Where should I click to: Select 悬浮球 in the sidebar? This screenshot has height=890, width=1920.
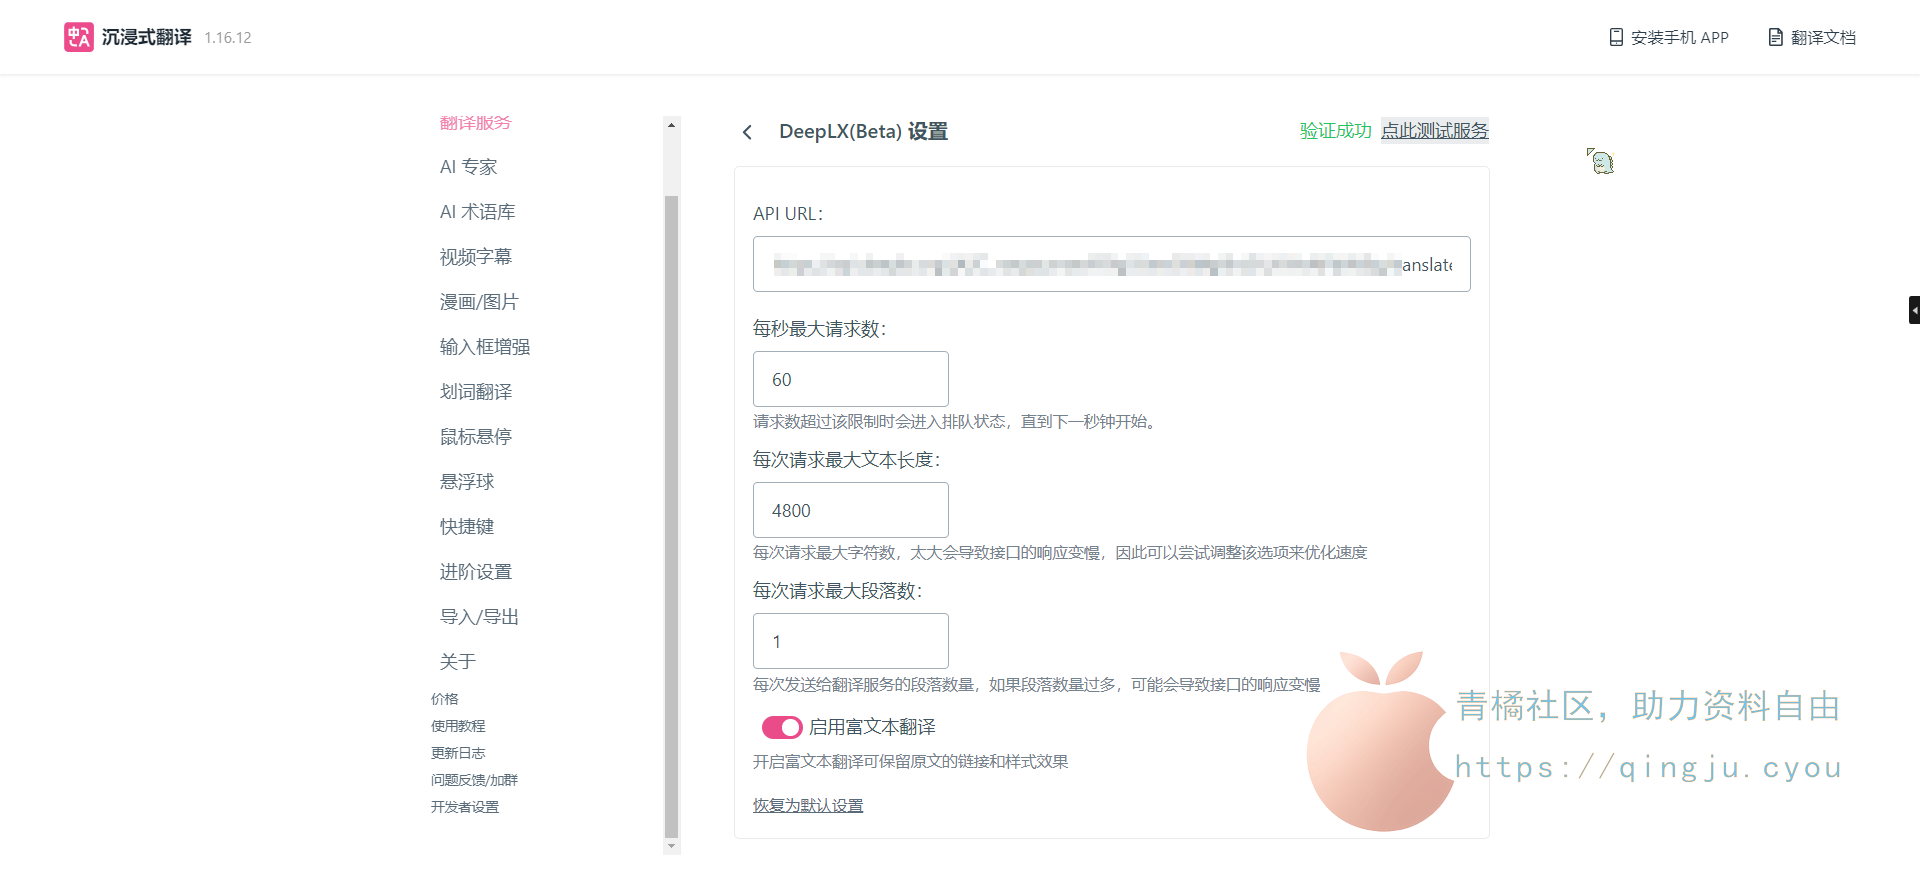pyautogui.click(x=467, y=482)
